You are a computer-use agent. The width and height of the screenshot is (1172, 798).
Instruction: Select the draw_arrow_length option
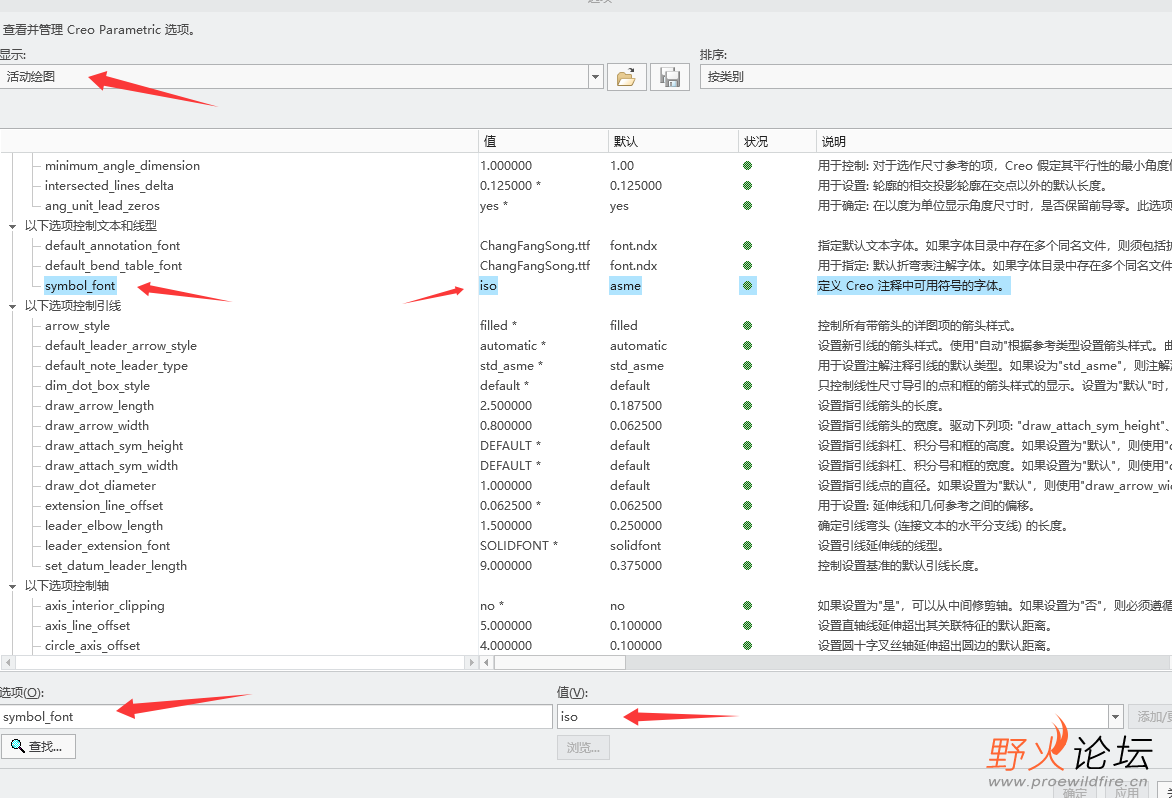[x=99, y=406]
